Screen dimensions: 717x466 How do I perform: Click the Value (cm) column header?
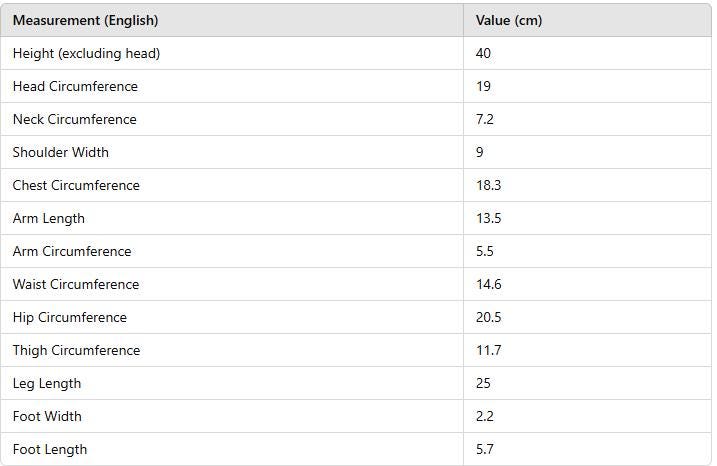click(x=509, y=20)
